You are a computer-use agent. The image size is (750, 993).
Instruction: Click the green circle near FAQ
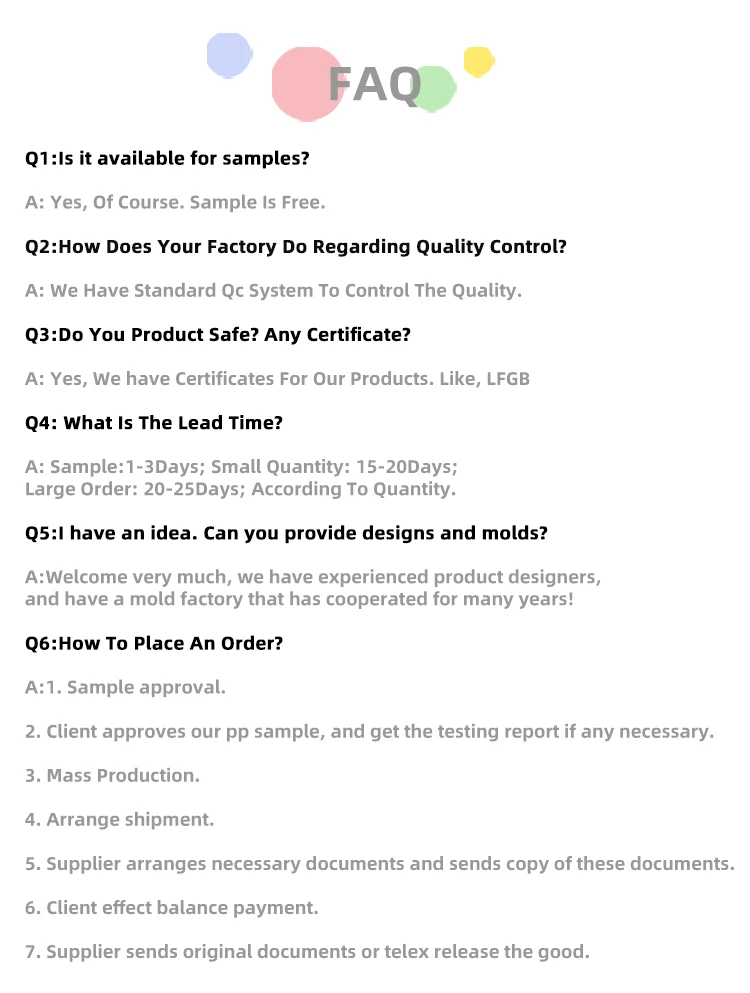[439, 90]
